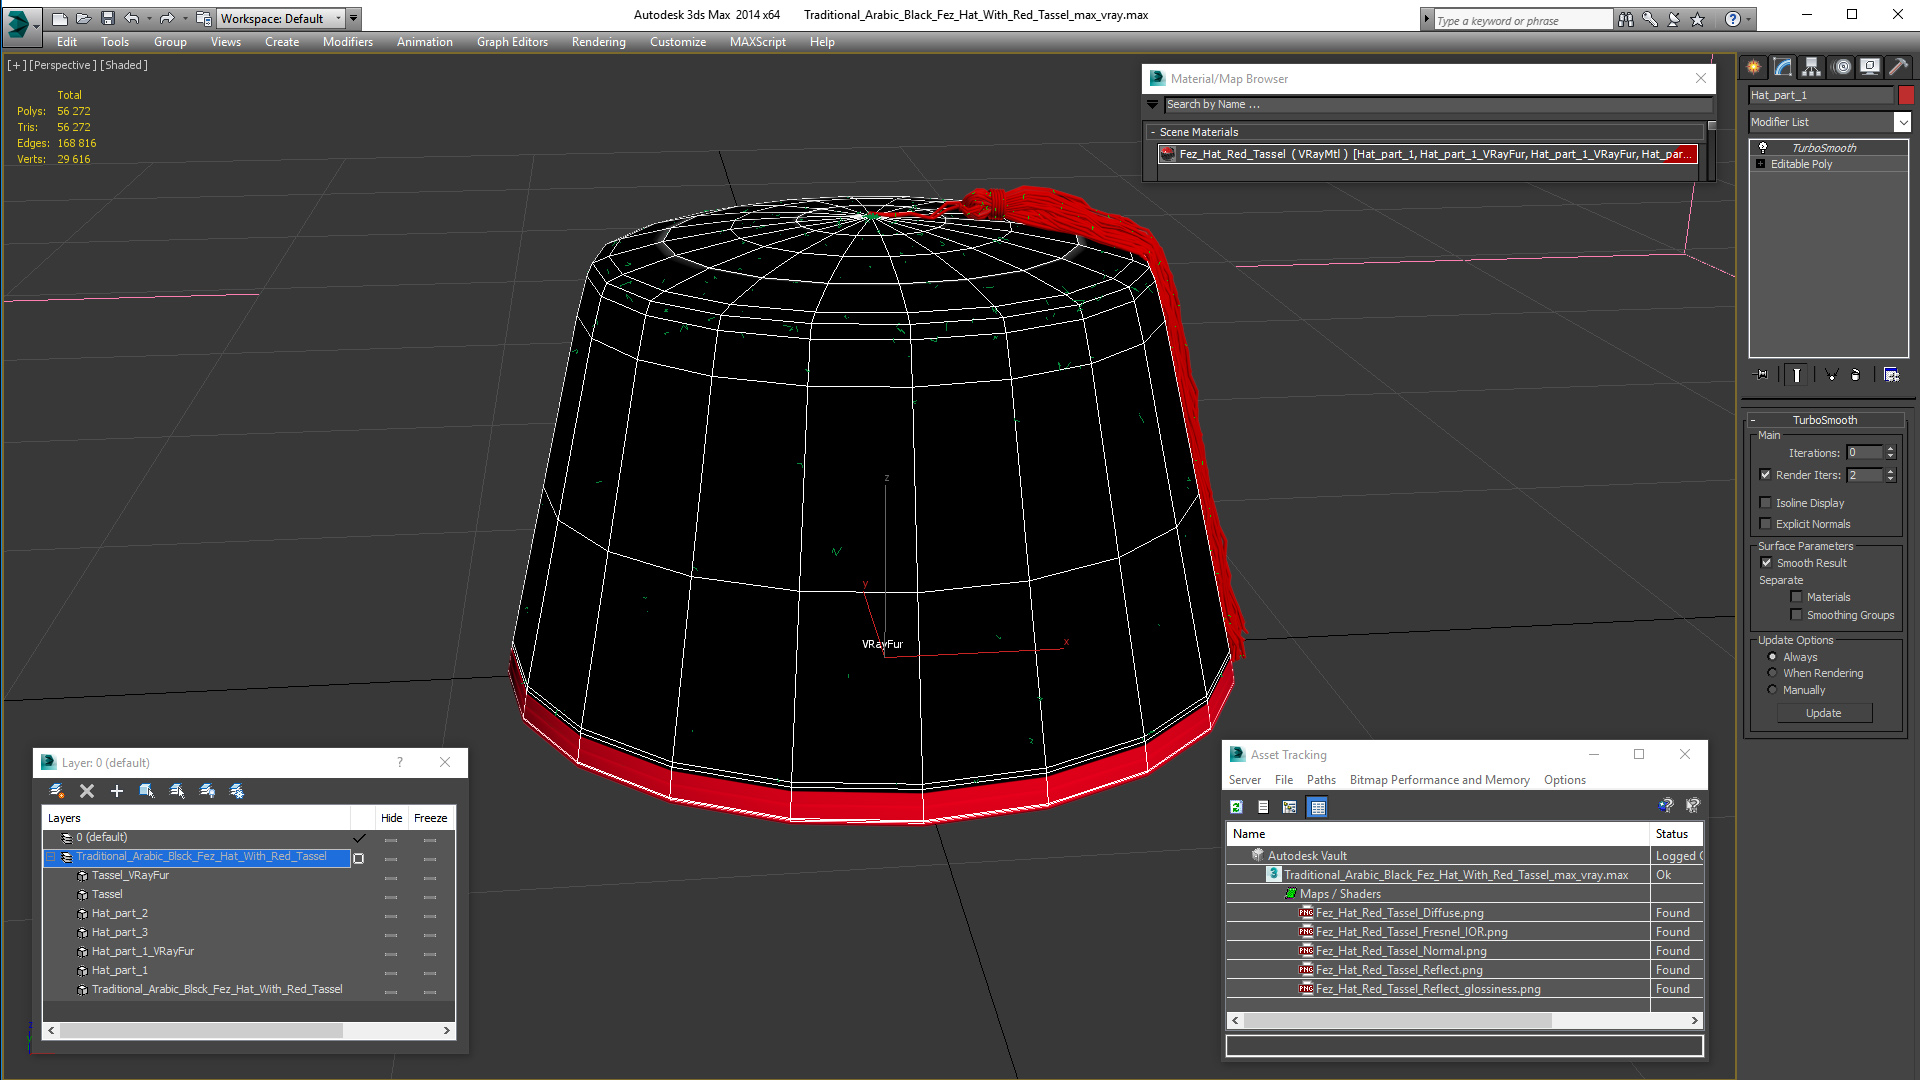Enable Explicit Normals checkbox
This screenshot has height=1080, width=1920.
click(1766, 524)
